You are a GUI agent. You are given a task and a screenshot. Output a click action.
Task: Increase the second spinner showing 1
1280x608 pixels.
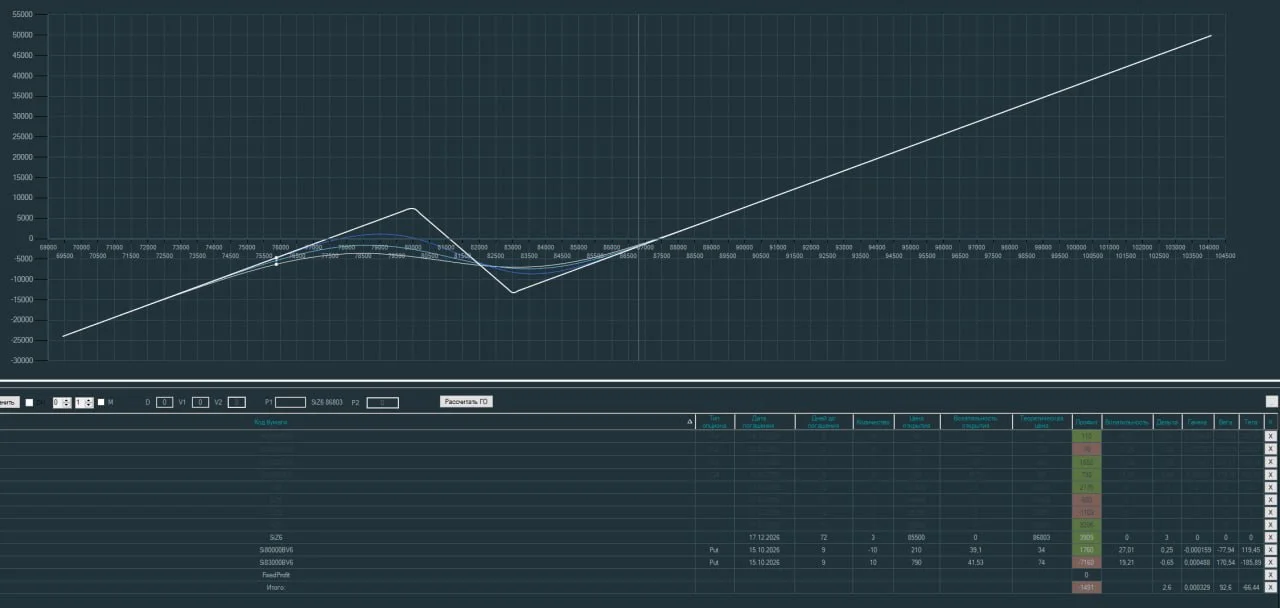tap(90, 400)
